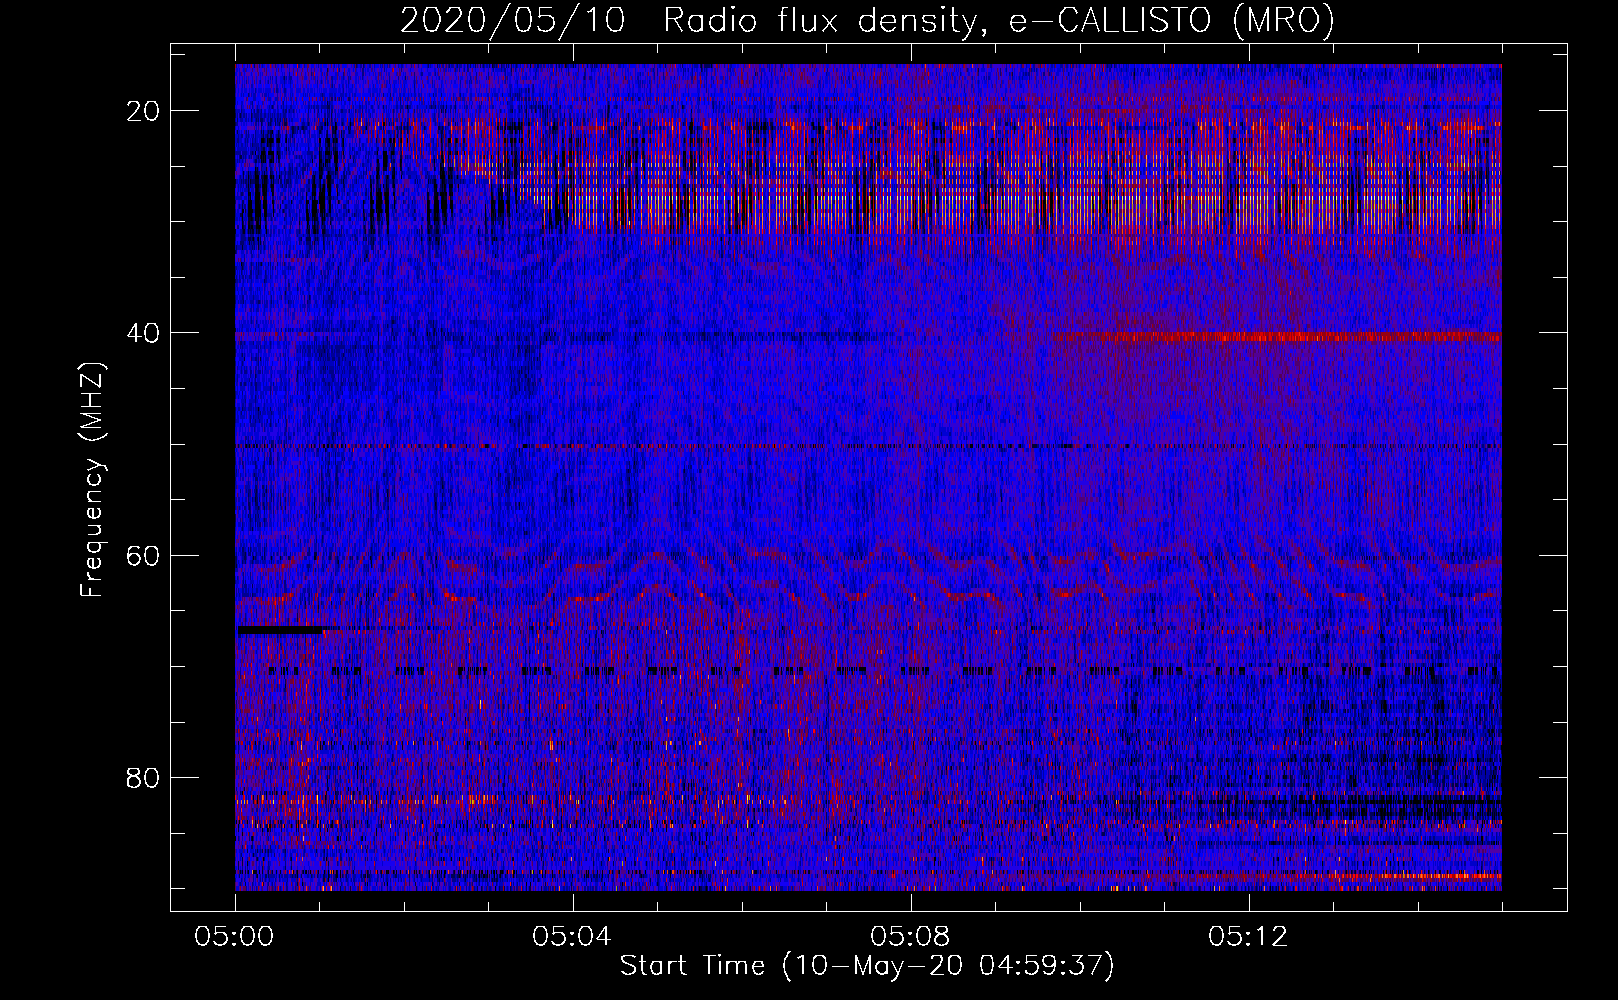Click the 60 frequency tick label
The image size is (1618, 1000).
tap(144, 555)
